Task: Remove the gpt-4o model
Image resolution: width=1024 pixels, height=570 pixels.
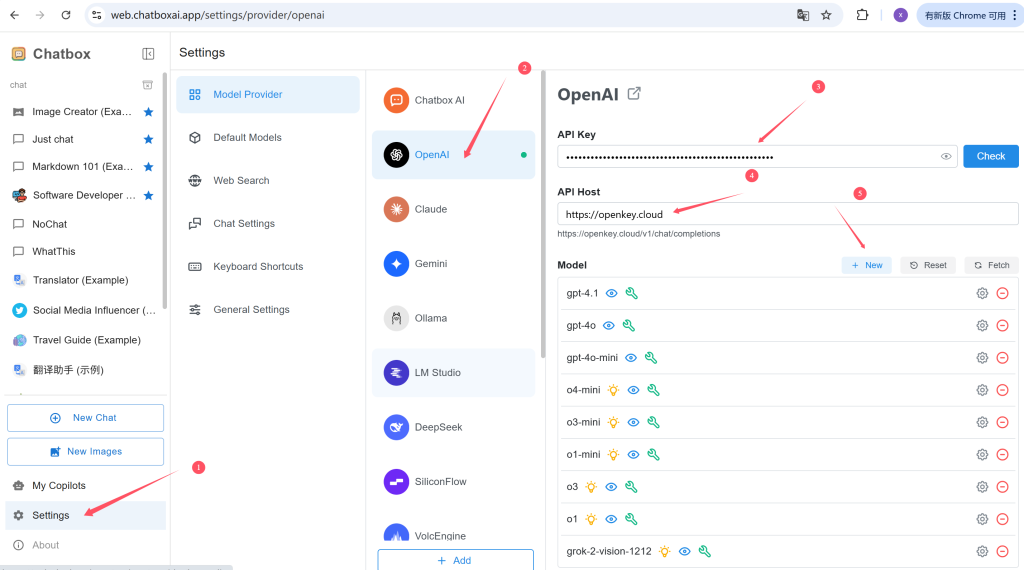Action: [1002, 325]
